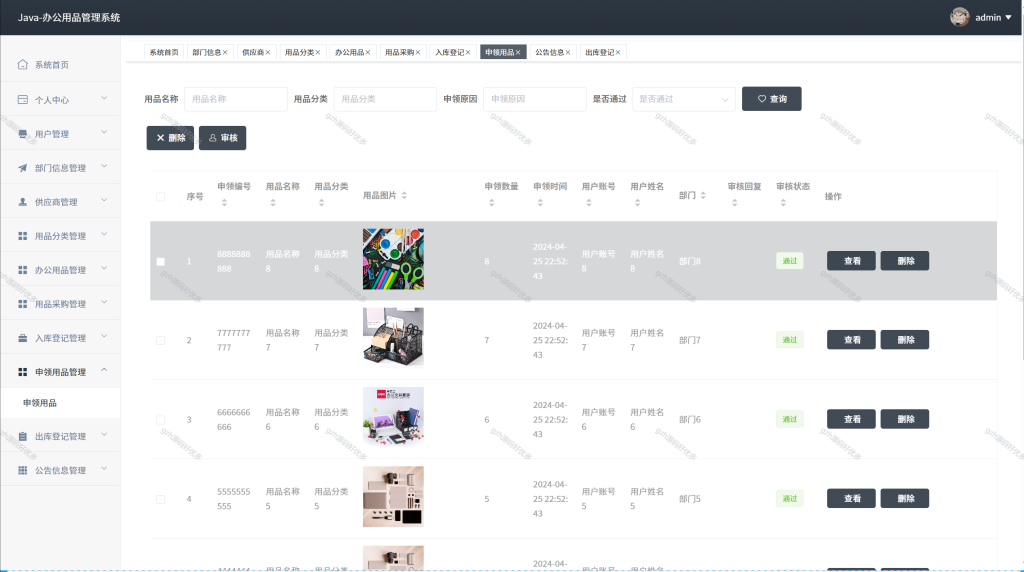The image size is (1024, 572).
Task: Close the 出库登记 tab with its x
Action: (618, 52)
